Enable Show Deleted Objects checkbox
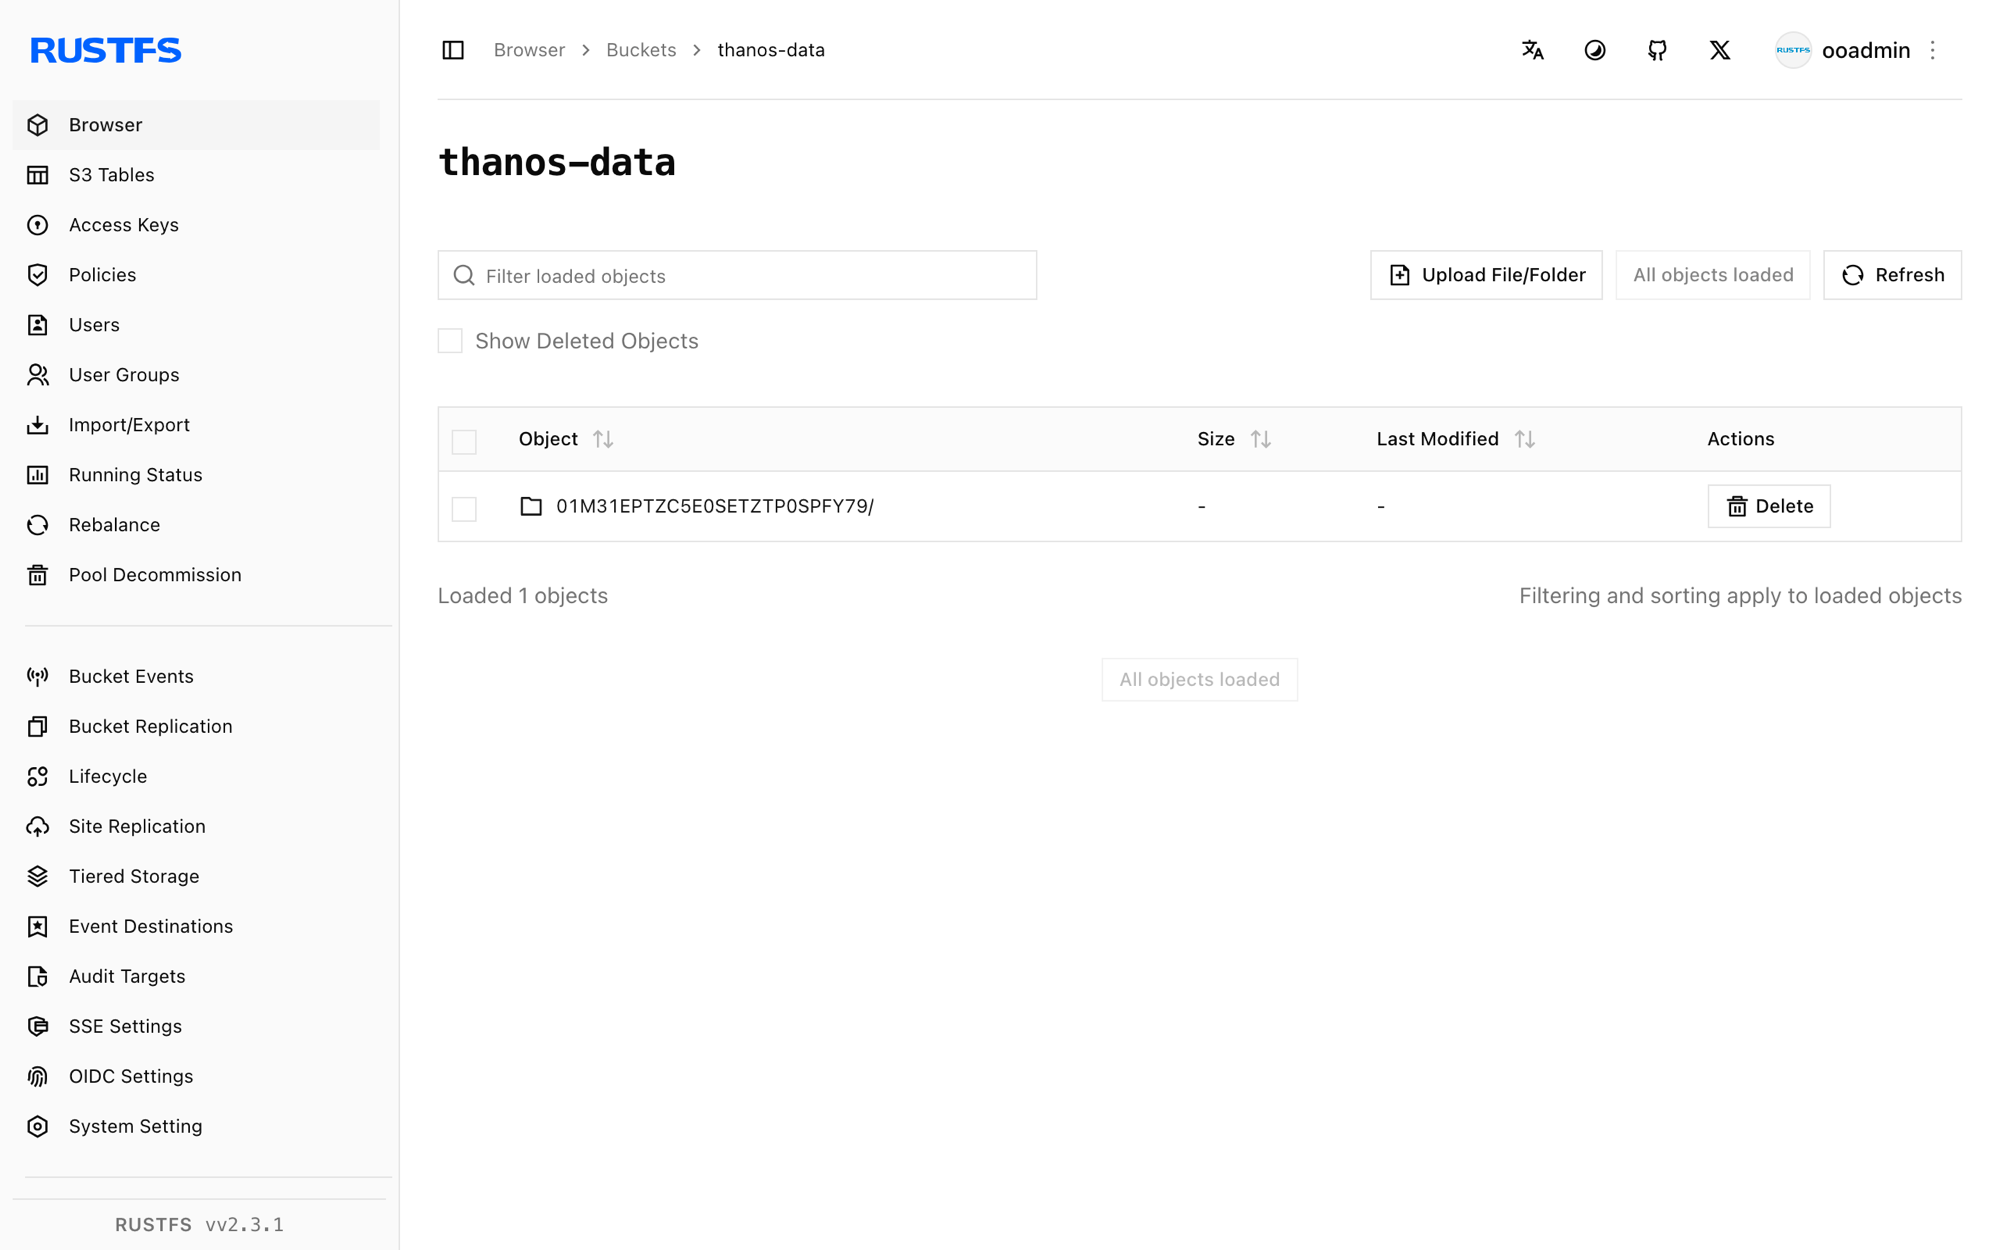 [450, 341]
